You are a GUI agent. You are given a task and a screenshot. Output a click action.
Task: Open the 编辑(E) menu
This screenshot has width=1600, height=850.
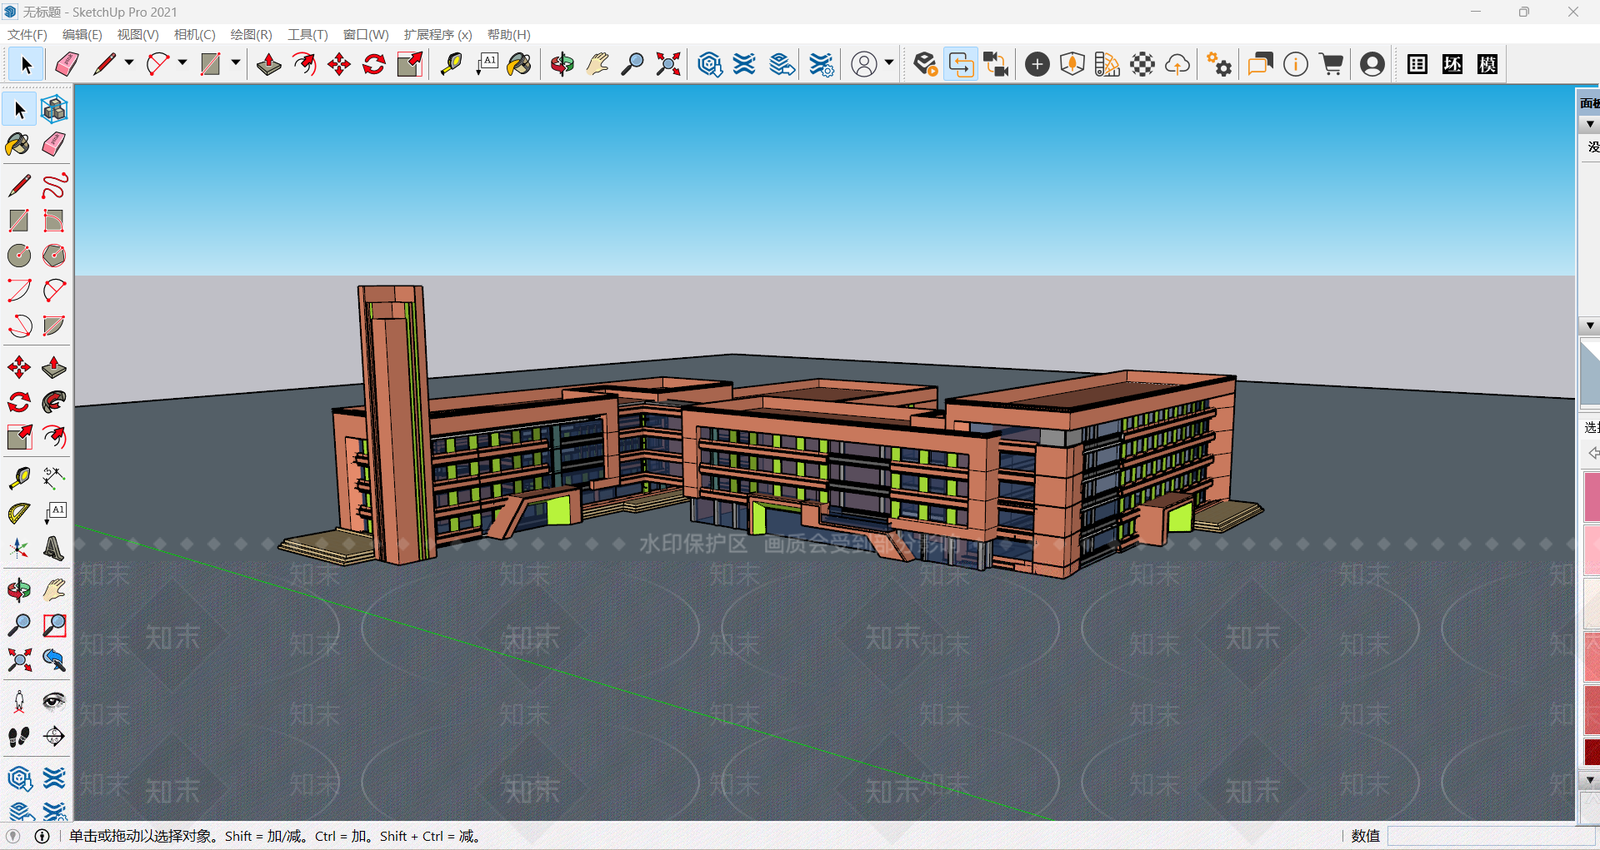point(82,34)
